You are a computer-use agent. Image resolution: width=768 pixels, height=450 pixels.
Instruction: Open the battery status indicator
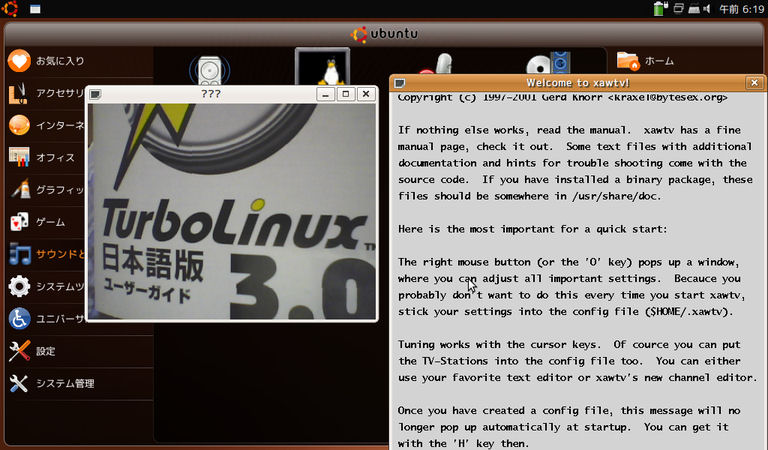click(660, 8)
